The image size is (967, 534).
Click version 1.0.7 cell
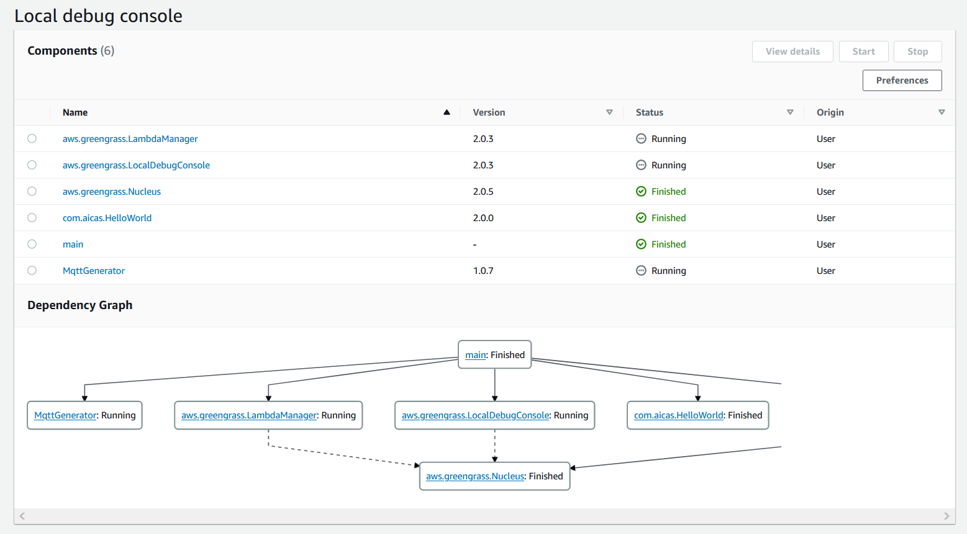[484, 271]
